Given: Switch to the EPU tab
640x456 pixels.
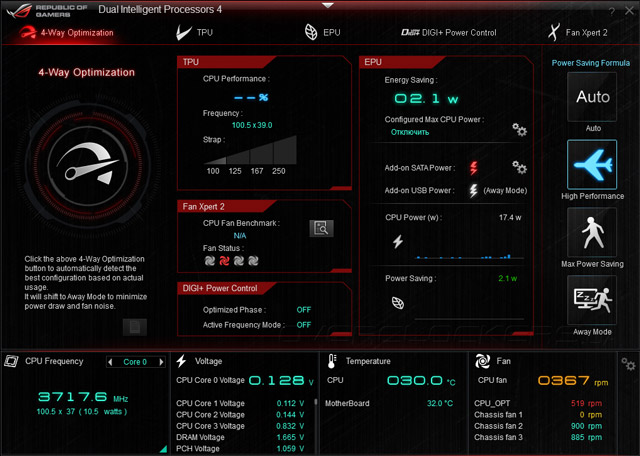Looking at the screenshot, I should [x=322, y=32].
